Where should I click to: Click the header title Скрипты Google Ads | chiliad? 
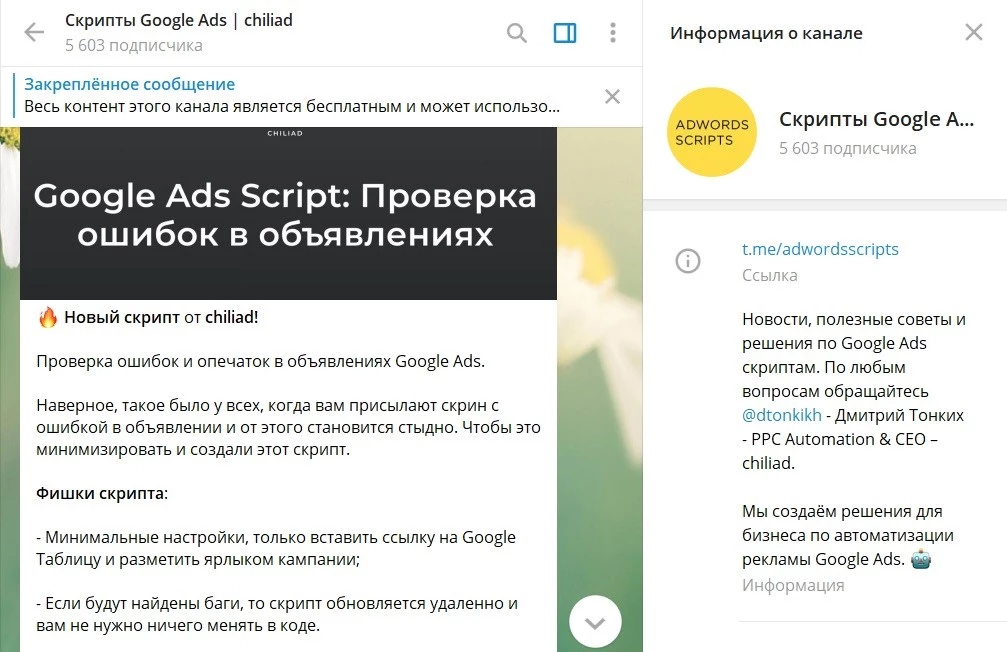[179, 21]
